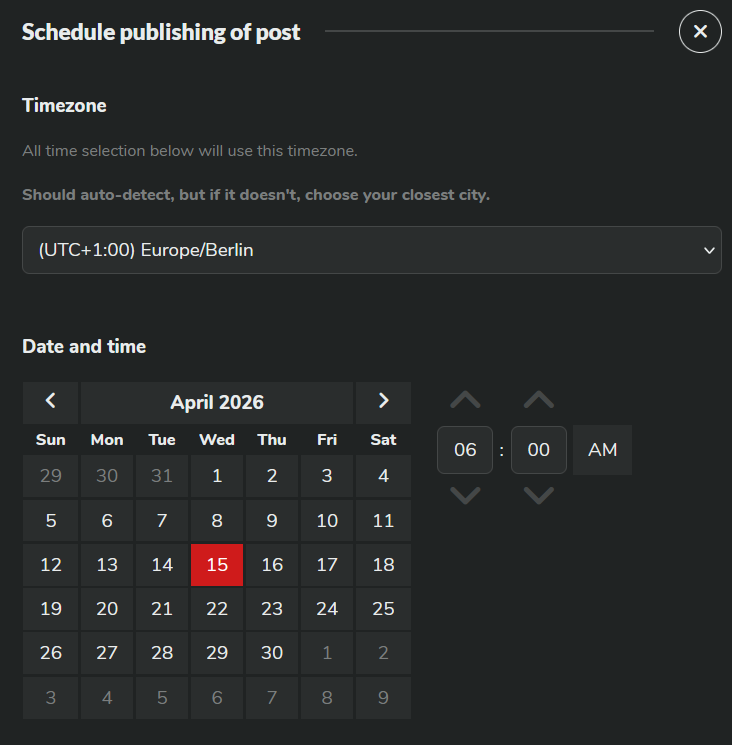732x745 pixels.
Task: Pick April 30 on the calendar
Action: pos(272,653)
